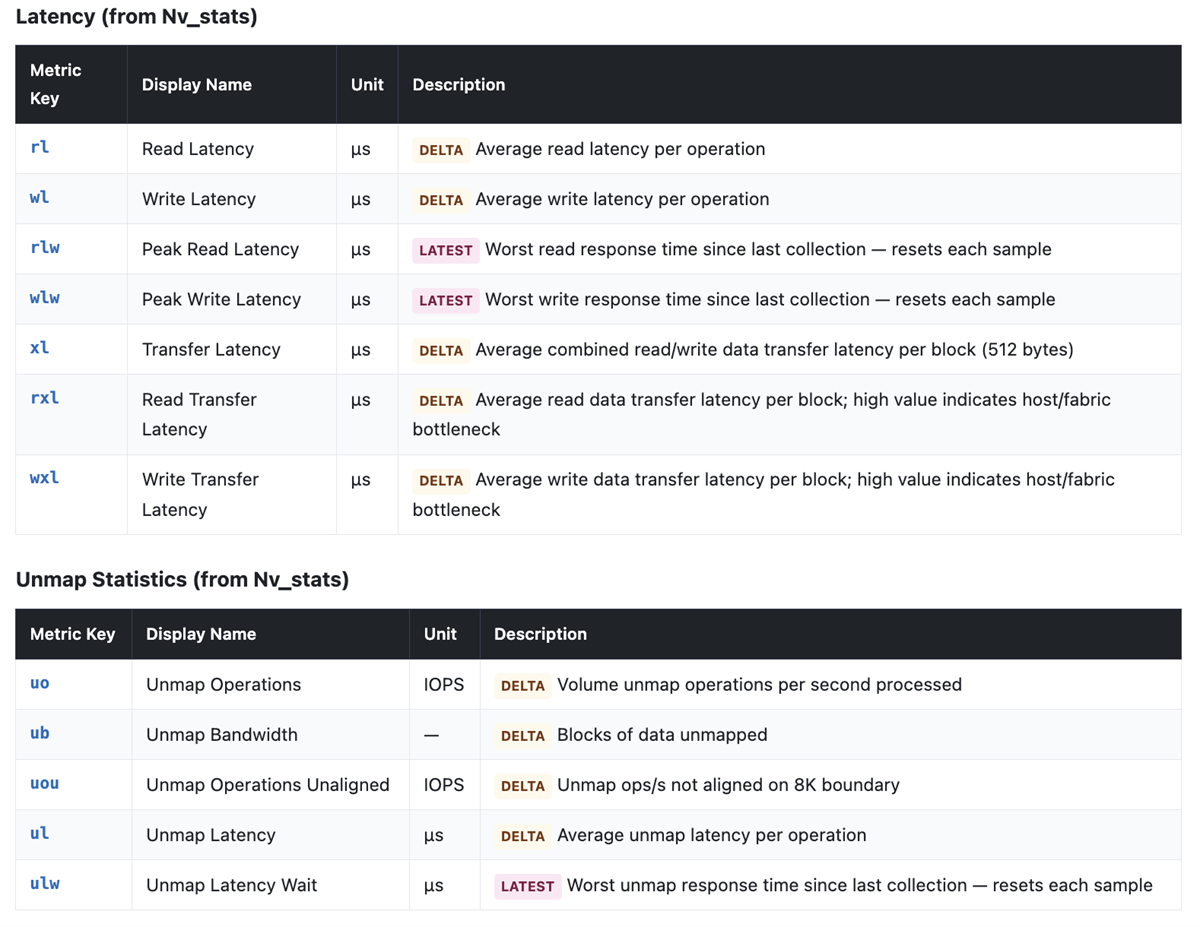Click "Unmap Operations" in the uo row
Screen dimensions: 1200x927
click(224, 685)
